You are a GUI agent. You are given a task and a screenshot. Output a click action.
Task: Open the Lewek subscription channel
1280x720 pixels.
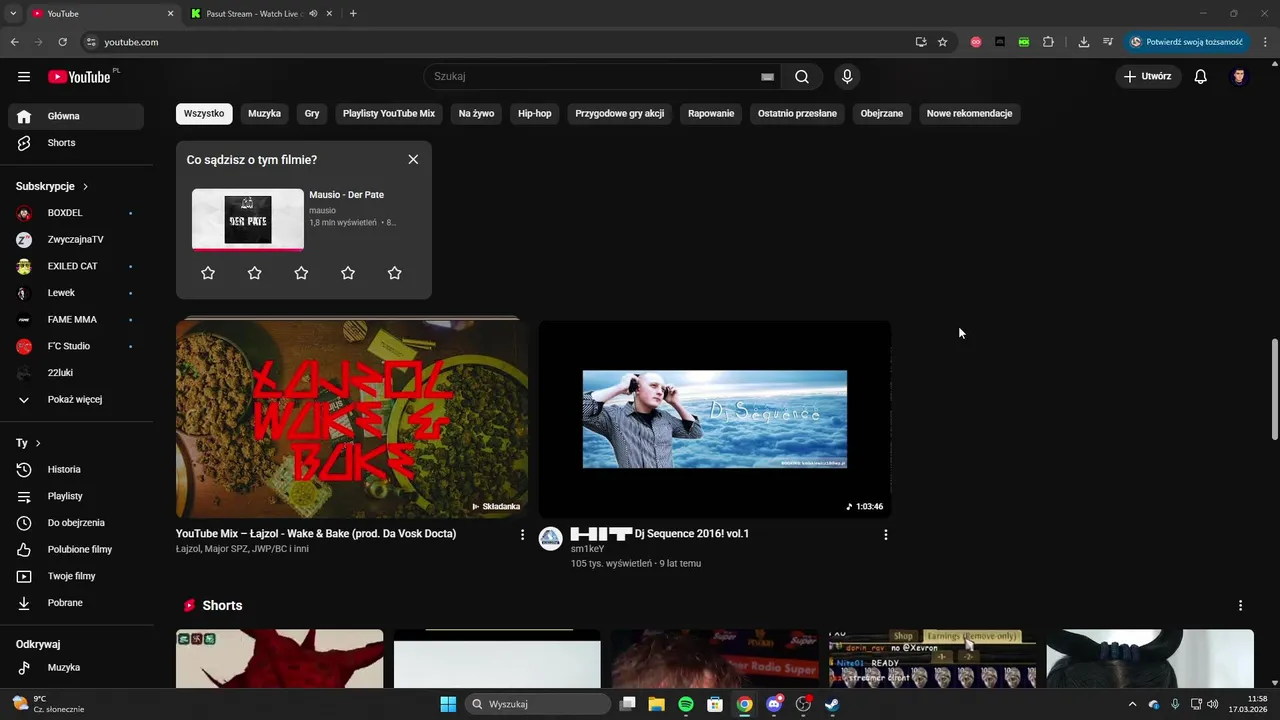pyautogui.click(x=76, y=293)
